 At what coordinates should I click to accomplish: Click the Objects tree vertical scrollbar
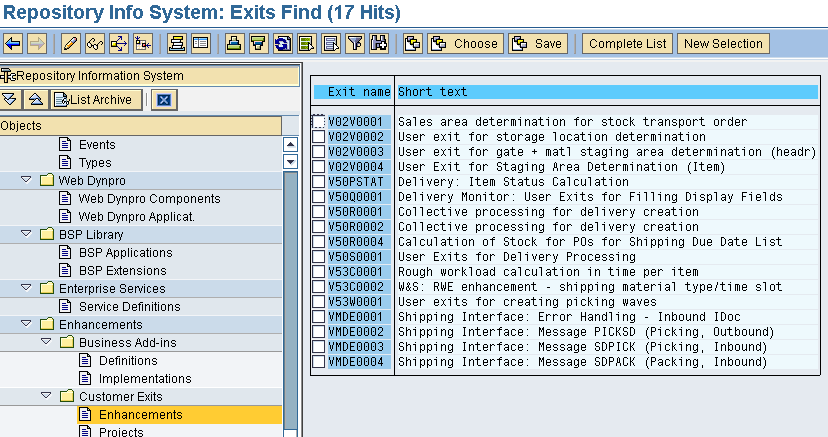[x=290, y=301]
